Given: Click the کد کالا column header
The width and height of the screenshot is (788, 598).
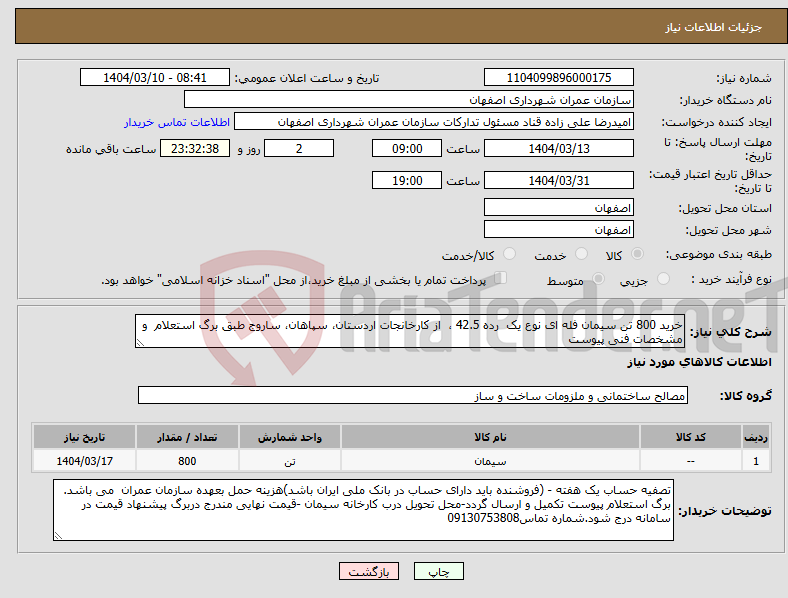Looking at the screenshot, I should 691,437.
